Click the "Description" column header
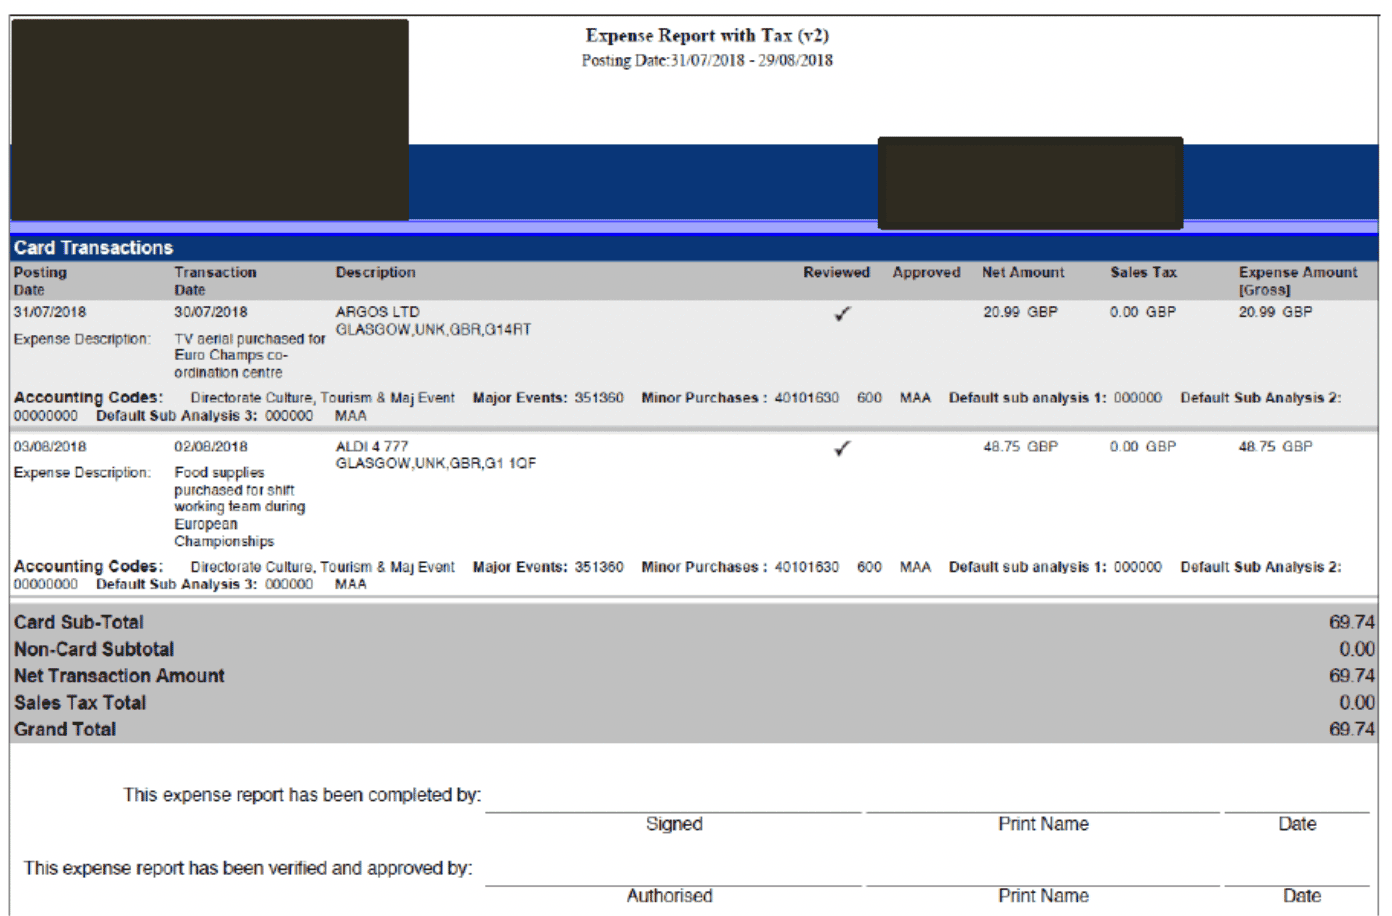Viewport: 1392px width, 916px height. point(375,272)
